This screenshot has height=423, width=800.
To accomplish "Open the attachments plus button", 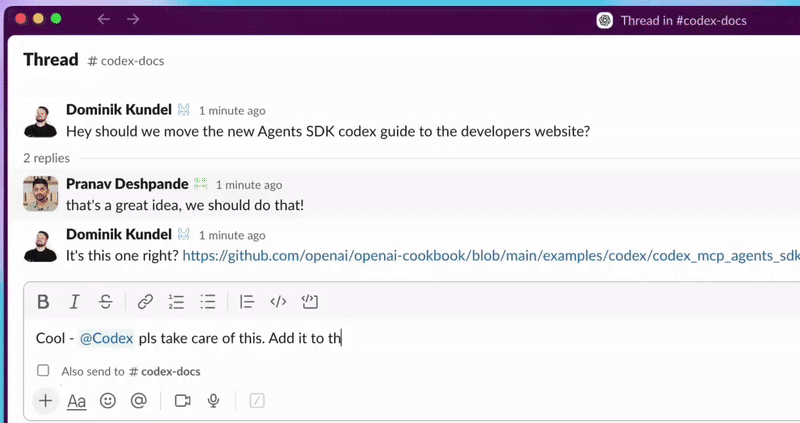I will [45, 401].
